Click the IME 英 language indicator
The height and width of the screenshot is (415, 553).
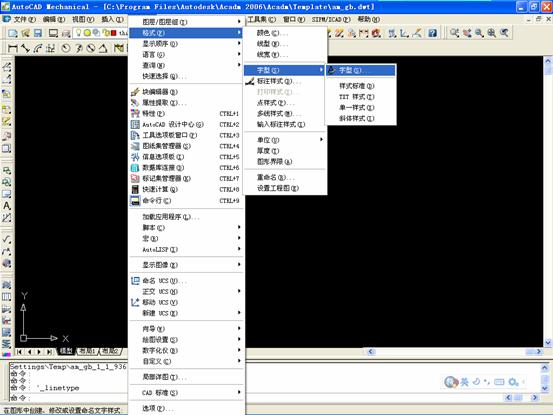pyautogui.click(x=464, y=382)
